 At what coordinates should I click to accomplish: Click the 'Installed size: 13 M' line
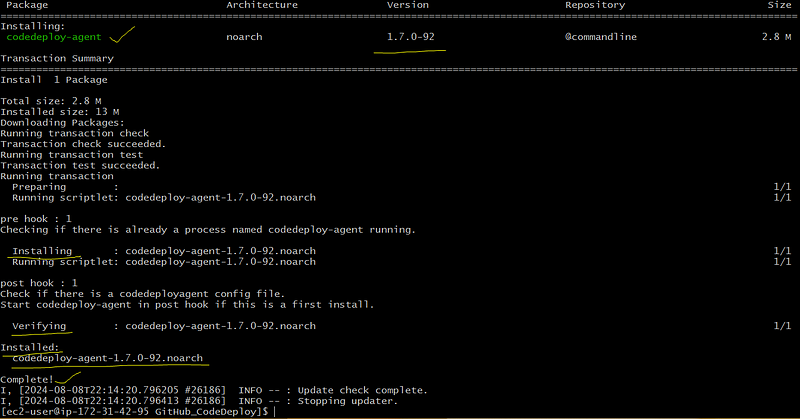[60, 112]
